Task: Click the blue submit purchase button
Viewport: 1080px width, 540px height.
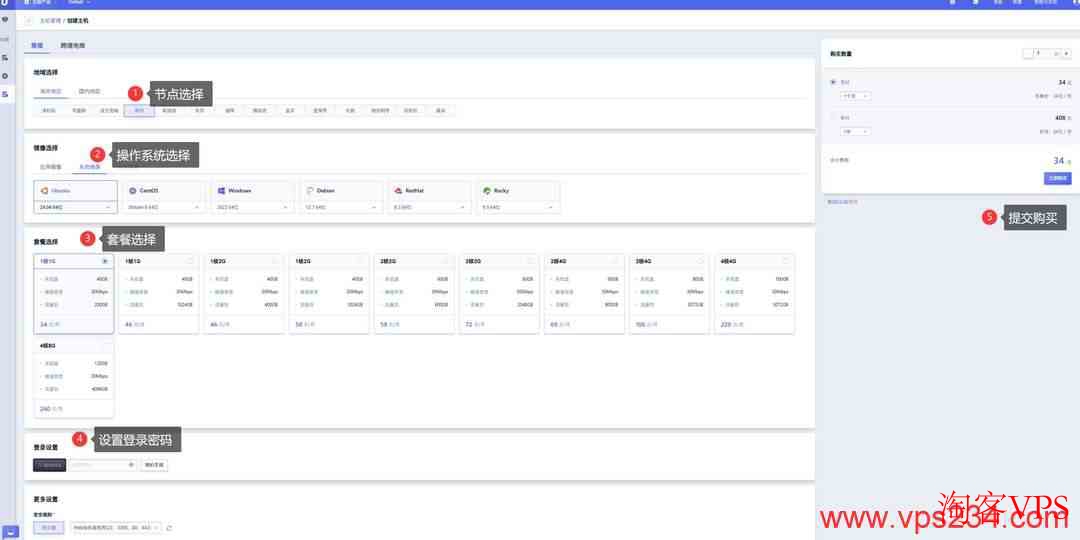Action: click(x=1057, y=178)
